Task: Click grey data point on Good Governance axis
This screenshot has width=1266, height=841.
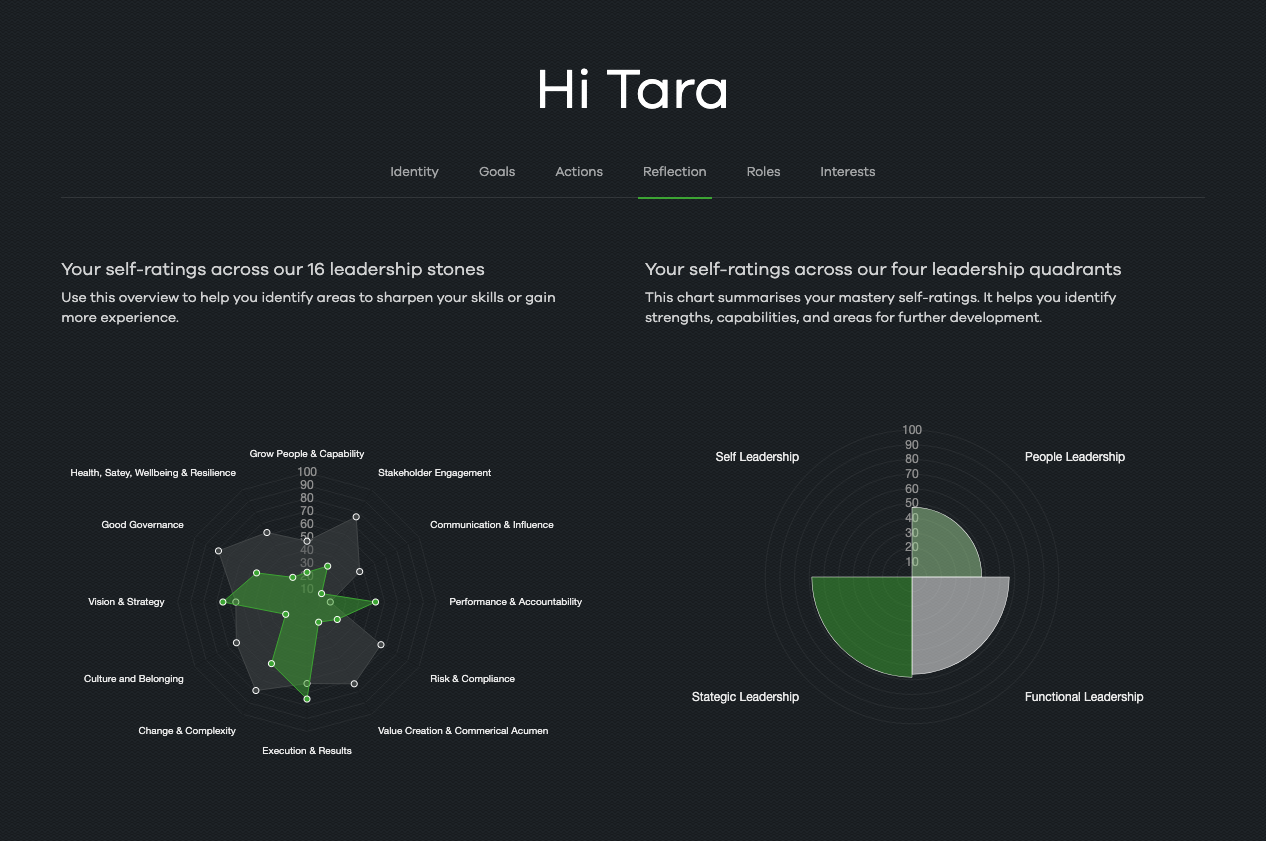Action: pyautogui.click(x=218, y=551)
